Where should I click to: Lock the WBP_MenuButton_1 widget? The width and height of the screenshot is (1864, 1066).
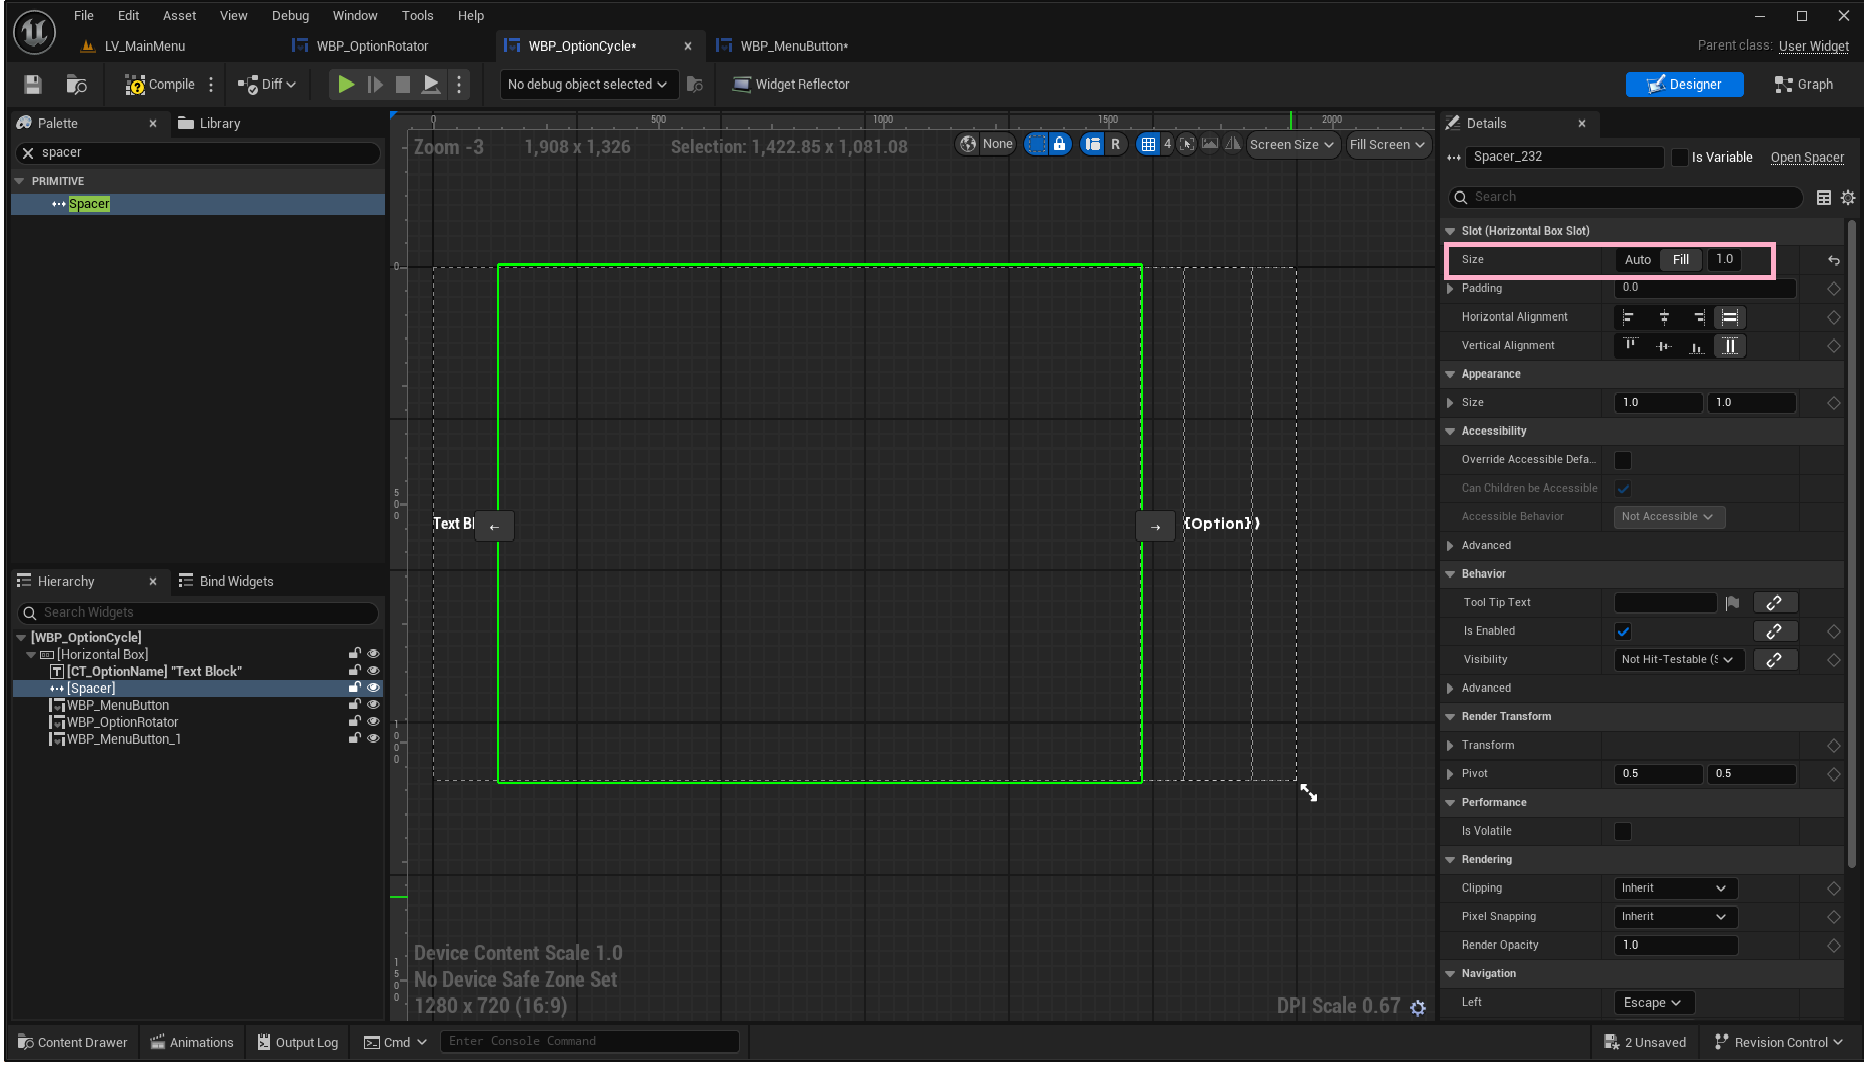click(355, 739)
